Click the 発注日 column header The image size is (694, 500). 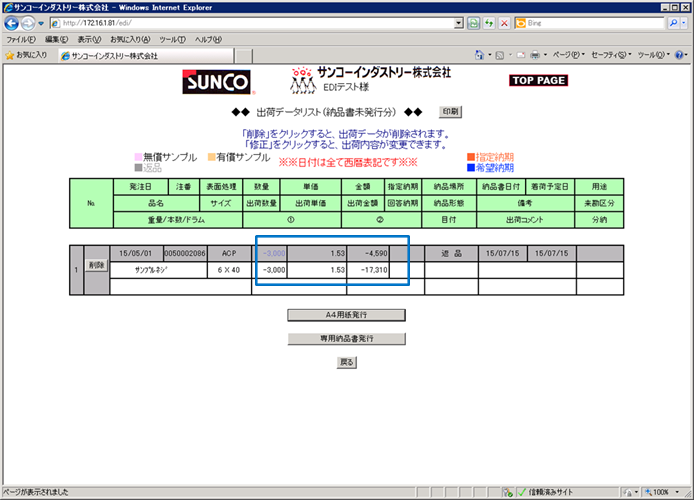point(140,187)
